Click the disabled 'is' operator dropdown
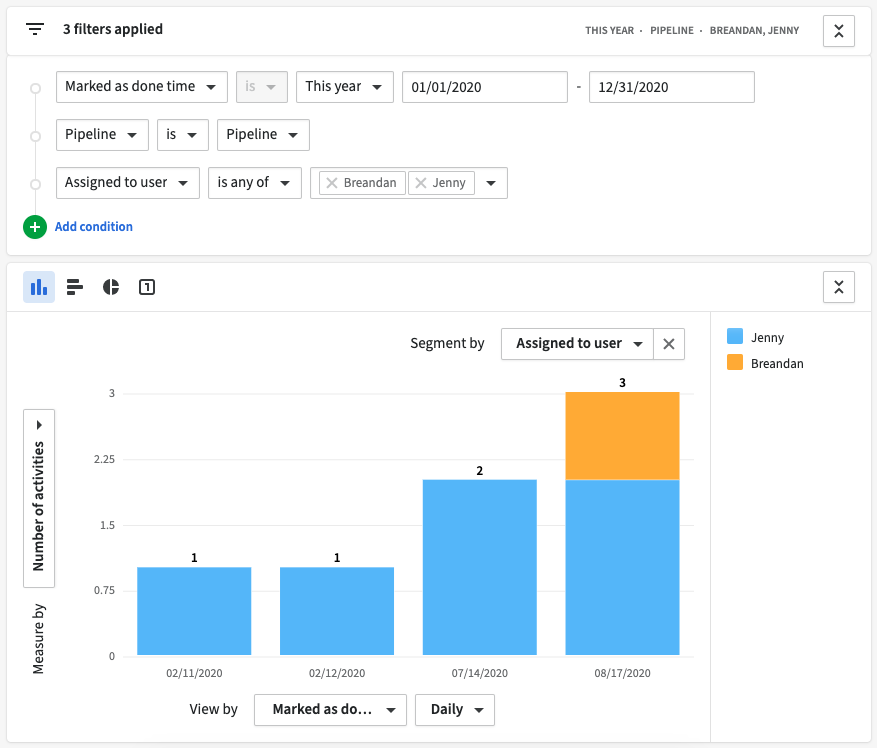Viewport: 877px width, 748px height. [x=262, y=87]
